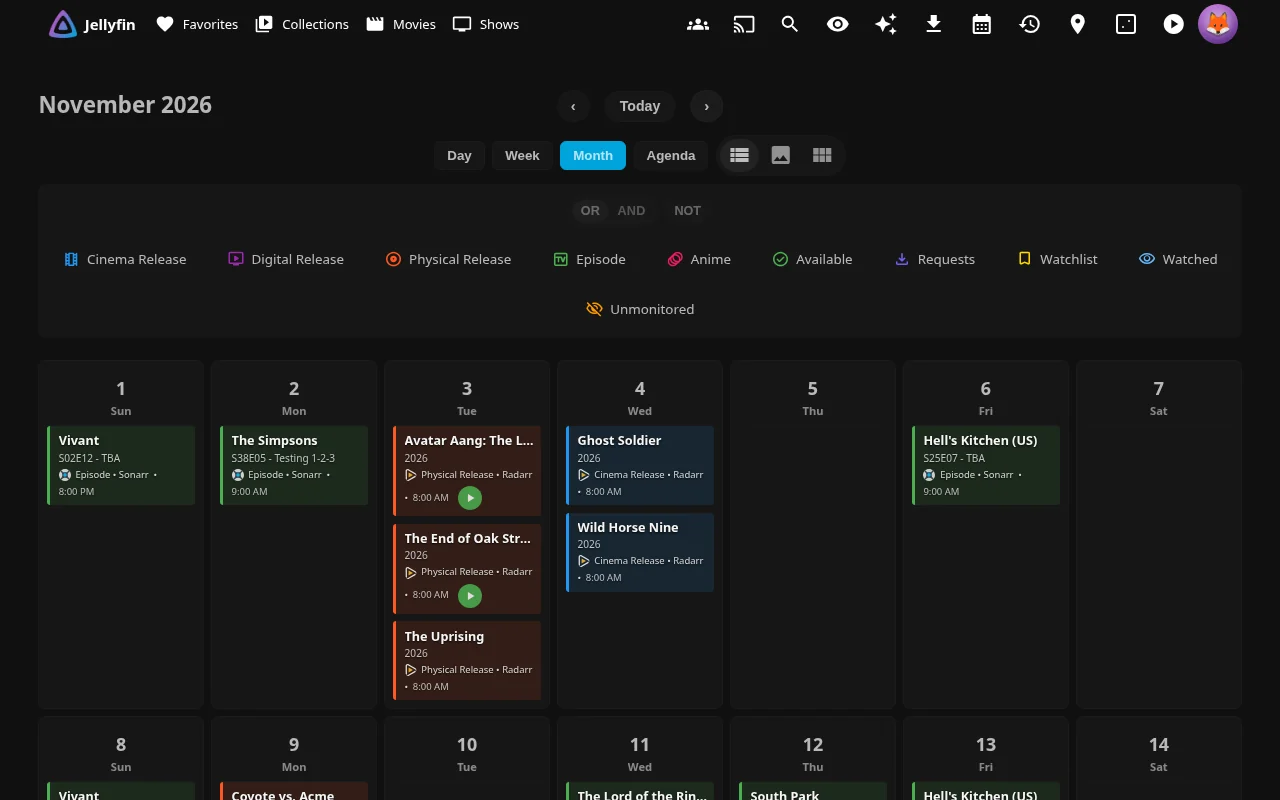Jump to Today
Image resolution: width=1280 pixels, height=800 pixels.
(640, 106)
